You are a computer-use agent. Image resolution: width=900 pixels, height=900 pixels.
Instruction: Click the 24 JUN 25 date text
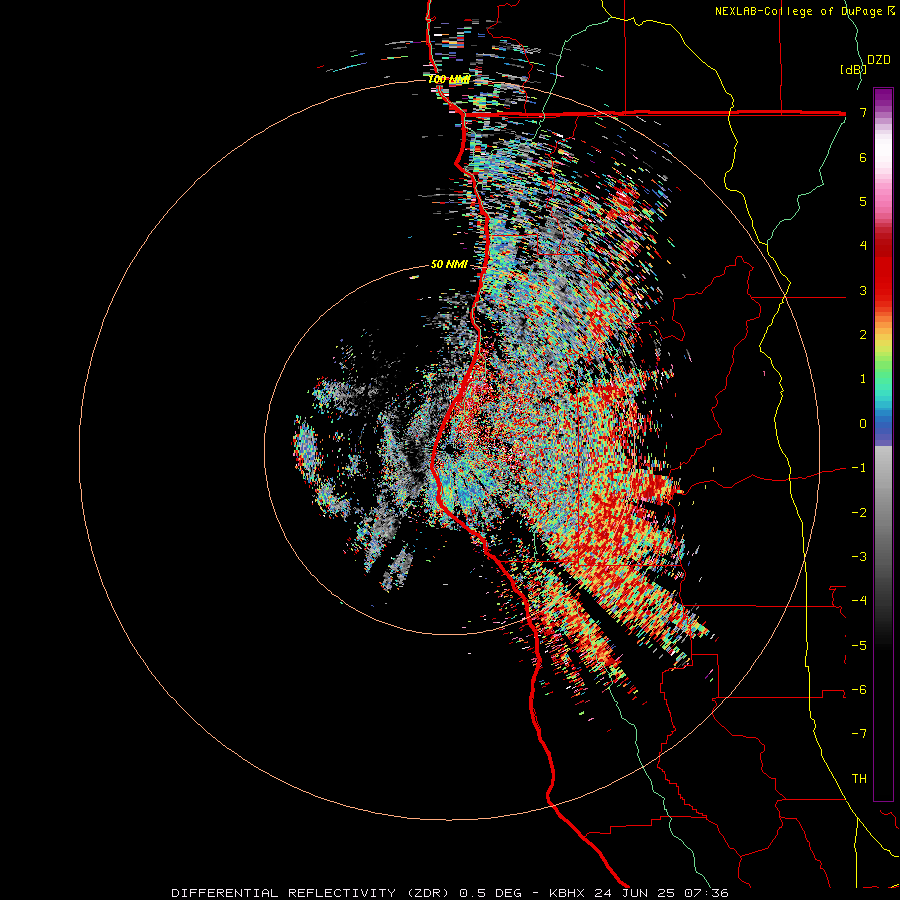click(x=636, y=893)
